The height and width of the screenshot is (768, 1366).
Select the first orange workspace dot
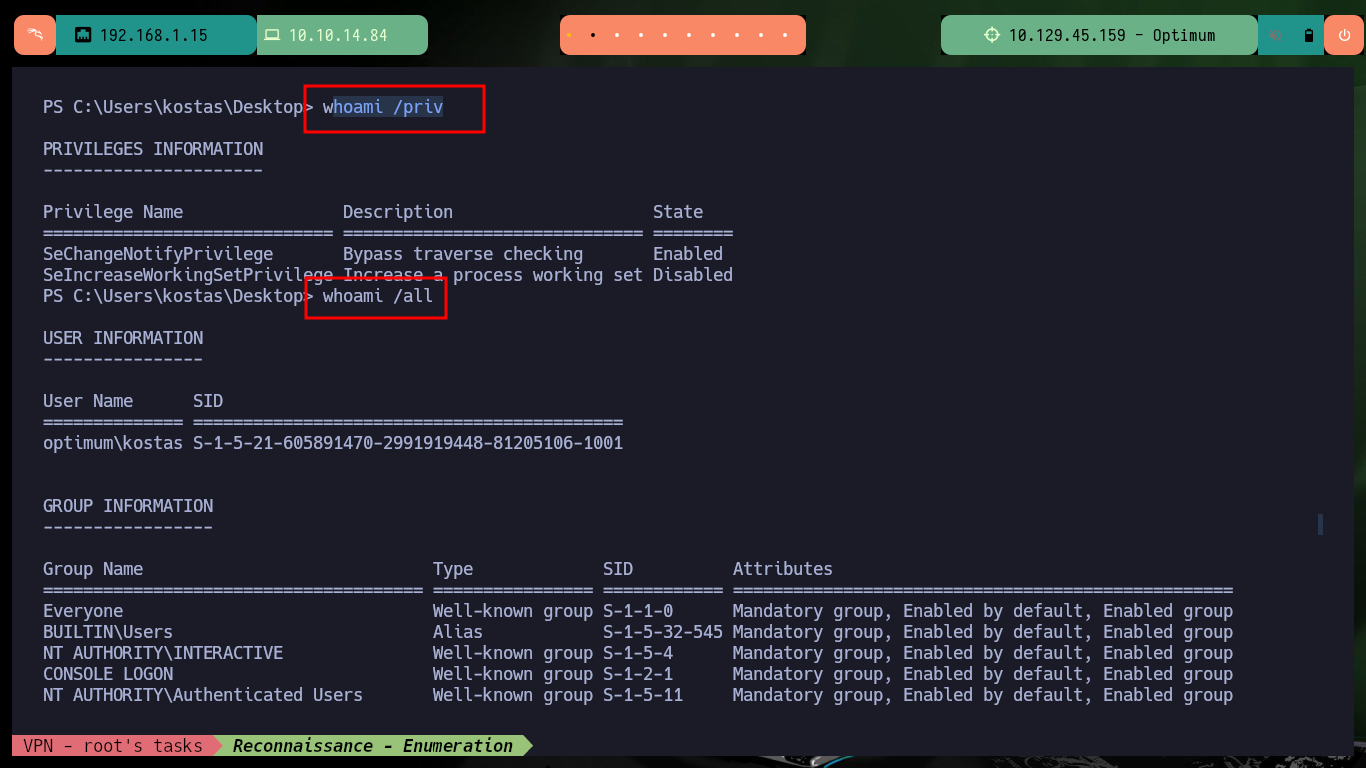pyautogui.click(x=568, y=35)
